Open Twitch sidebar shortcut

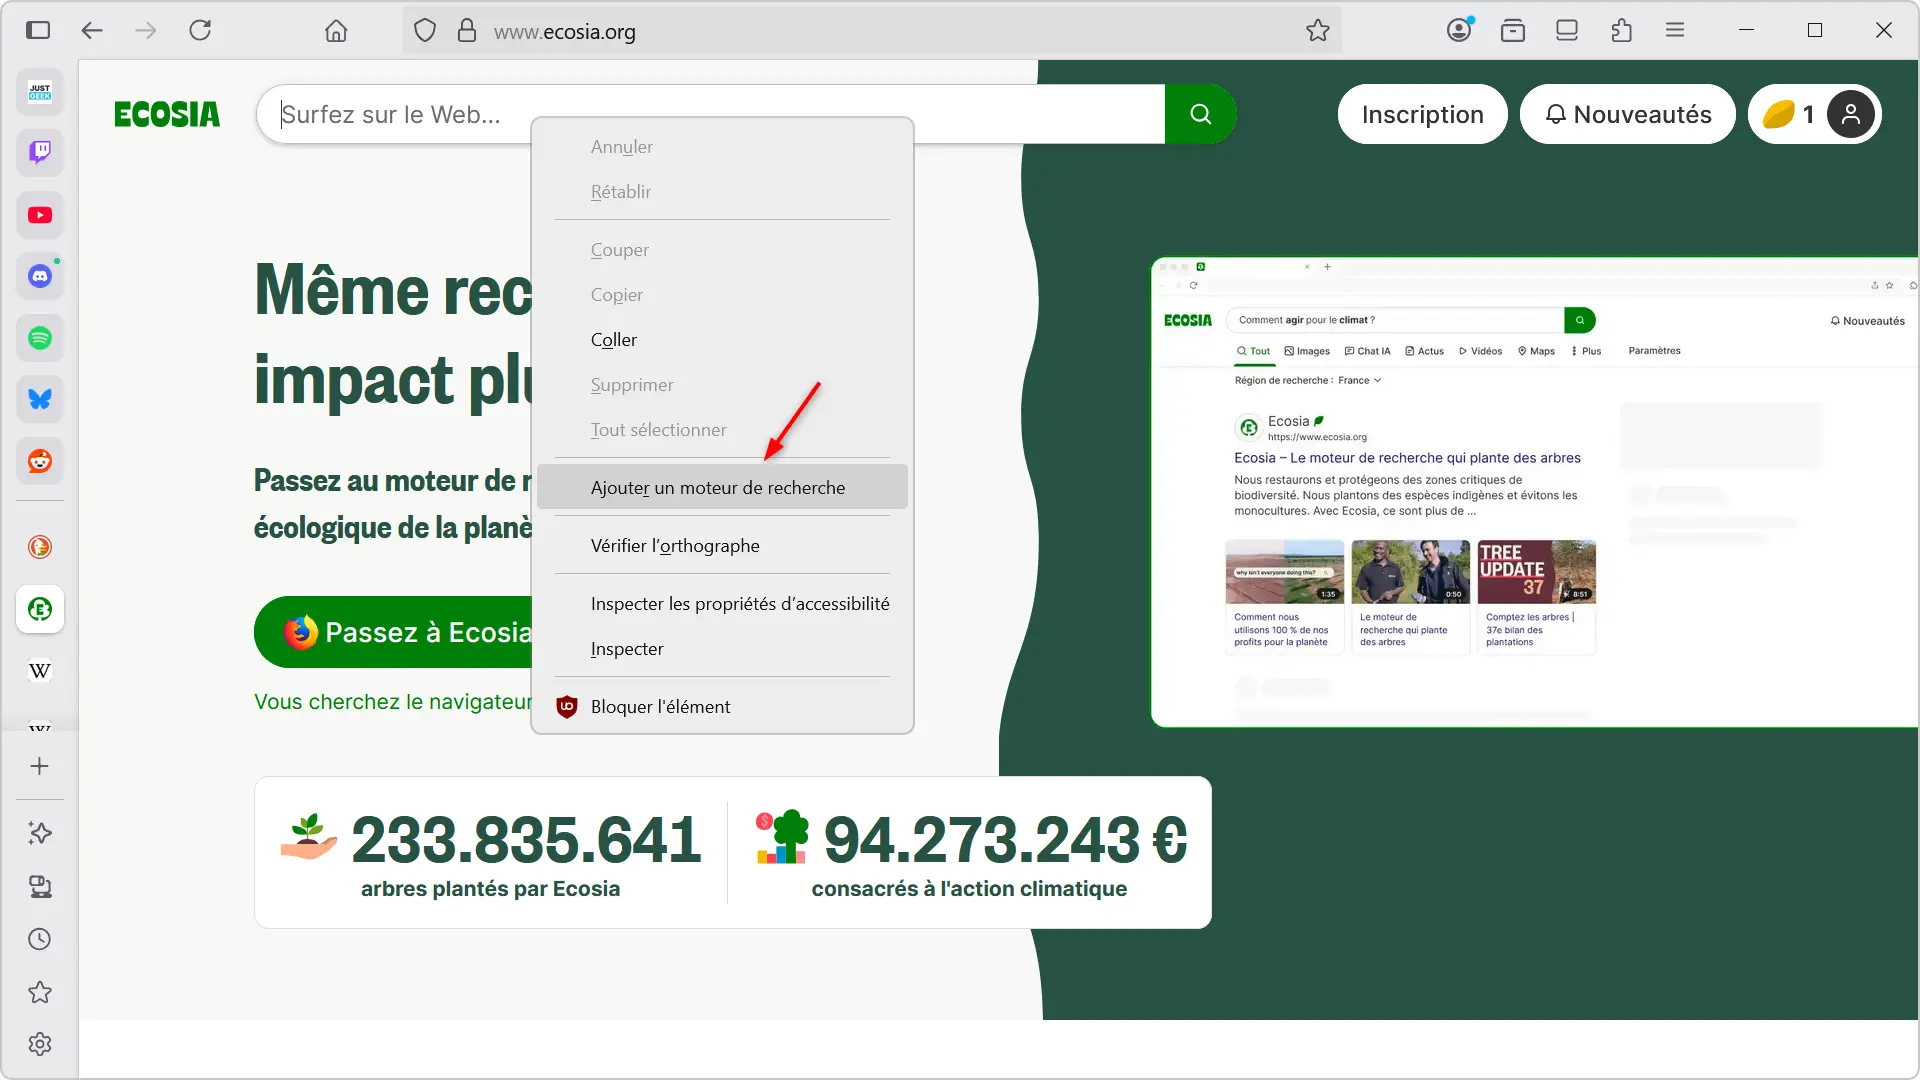(40, 153)
